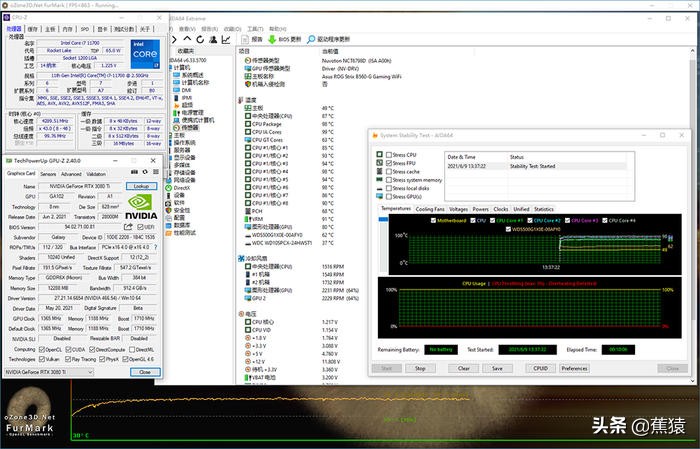Click the chart icon in AIDA64 toolbar
This screenshot has width=700, height=449.
(226, 39)
